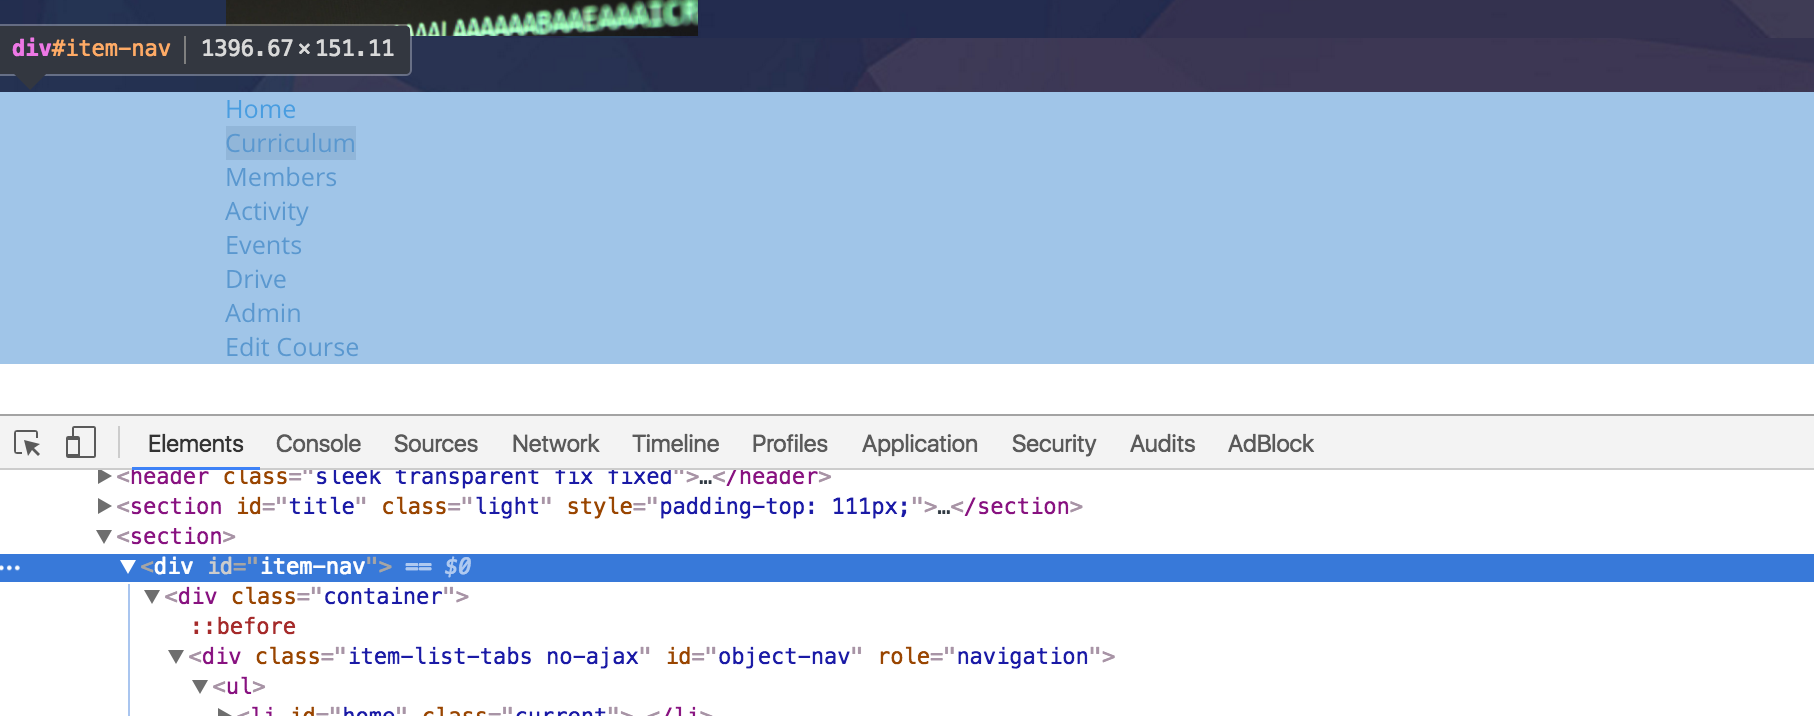Visit the Activity nav link

267,211
